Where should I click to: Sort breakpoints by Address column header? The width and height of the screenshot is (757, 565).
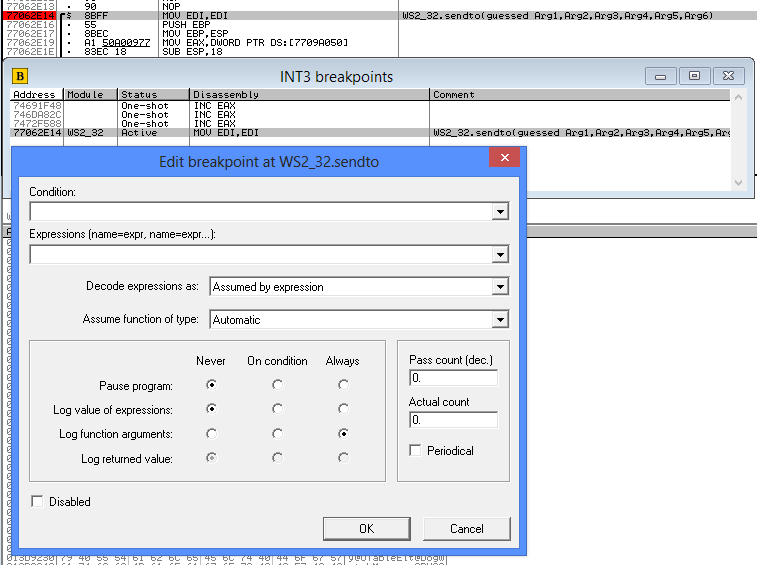pos(37,95)
